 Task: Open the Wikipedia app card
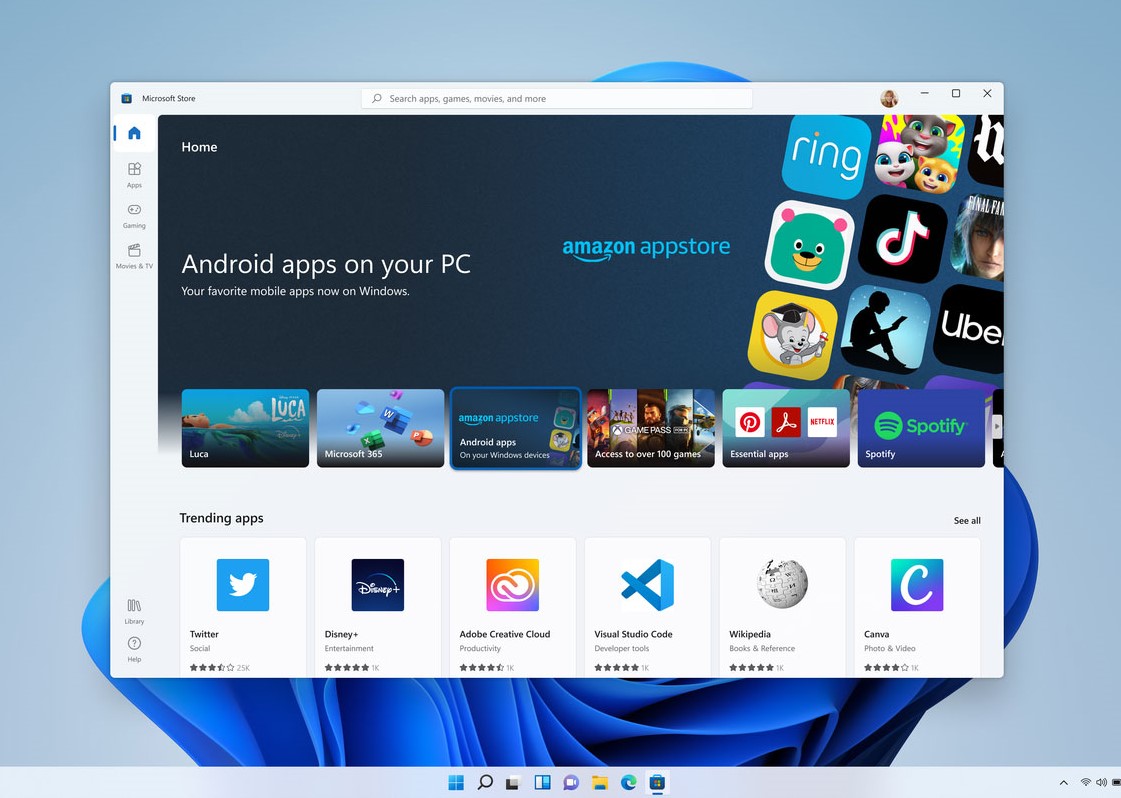[782, 607]
